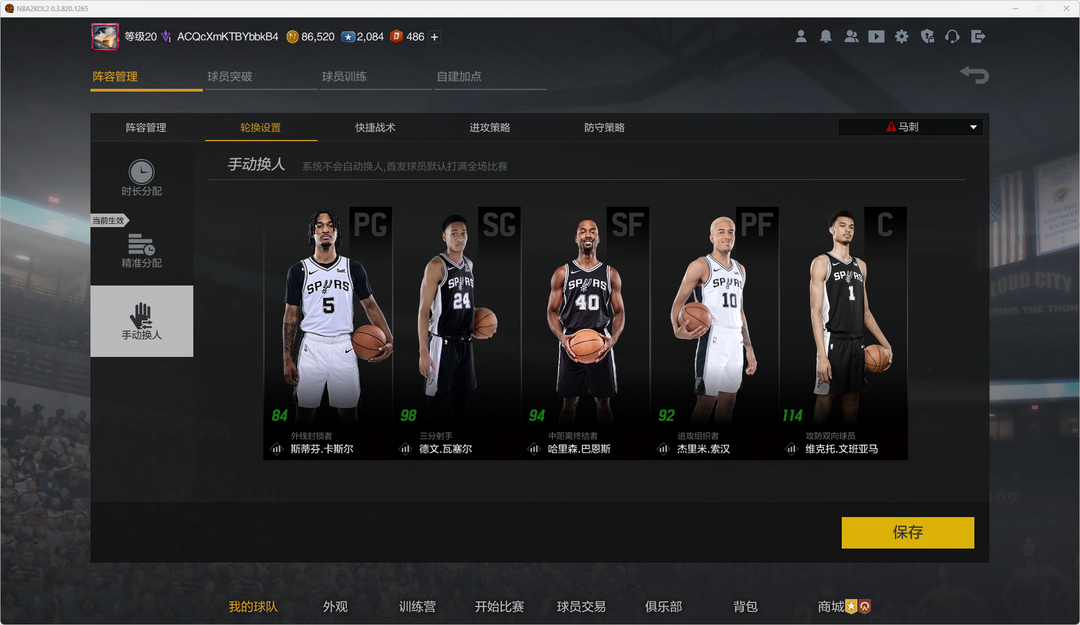Open 训练营 in bottom navigation
Image resolution: width=1080 pixels, height=625 pixels.
point(417,606)
